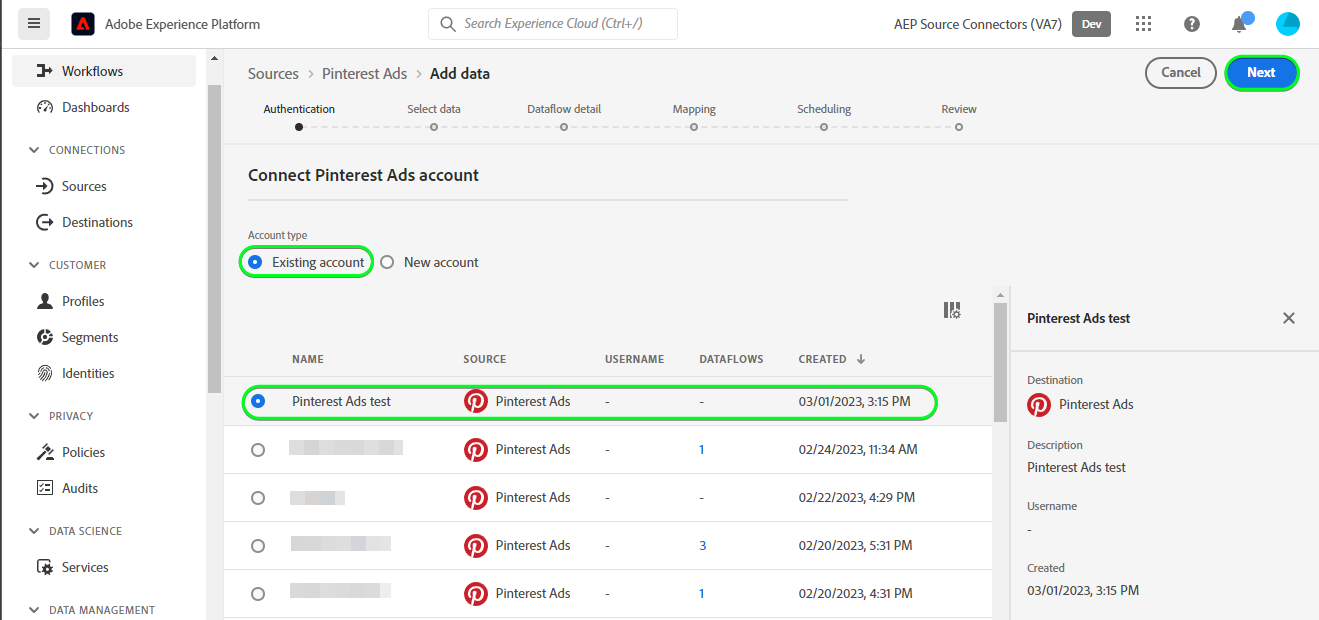Click the Next button

pos(1261,72)
